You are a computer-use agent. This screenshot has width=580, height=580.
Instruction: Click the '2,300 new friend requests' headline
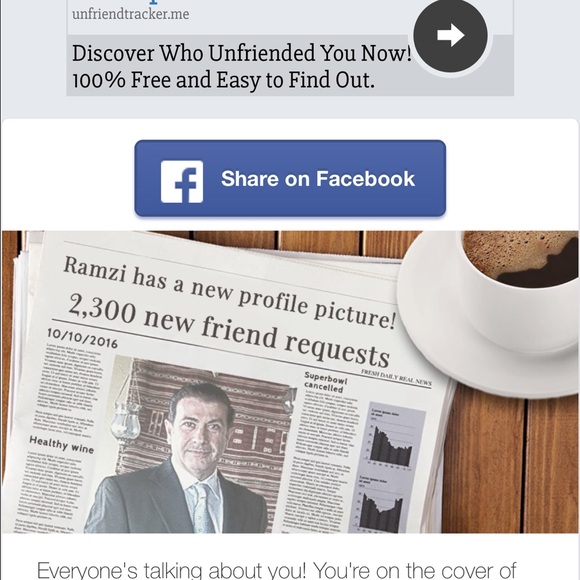(x=229, y=330)
